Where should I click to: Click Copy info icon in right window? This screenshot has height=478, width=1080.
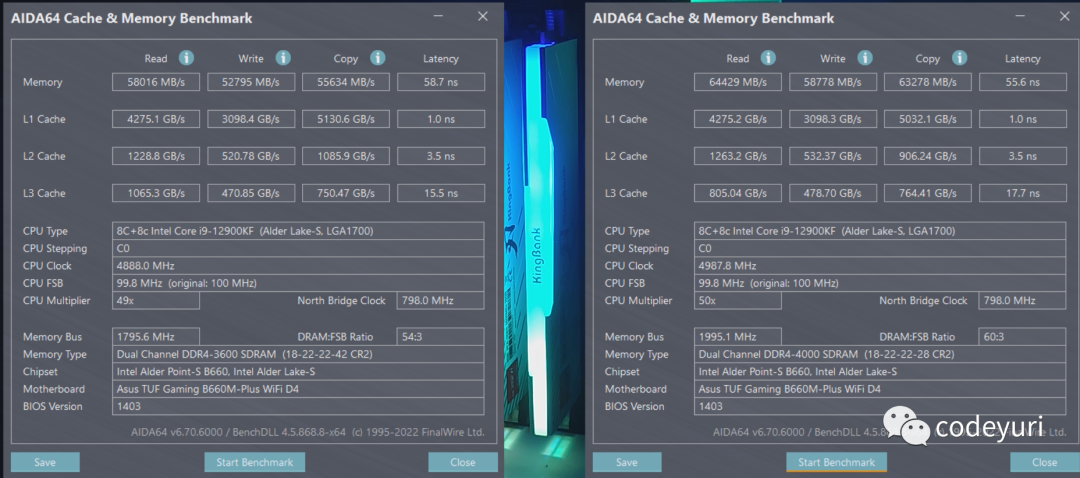[x=959, y=58]
